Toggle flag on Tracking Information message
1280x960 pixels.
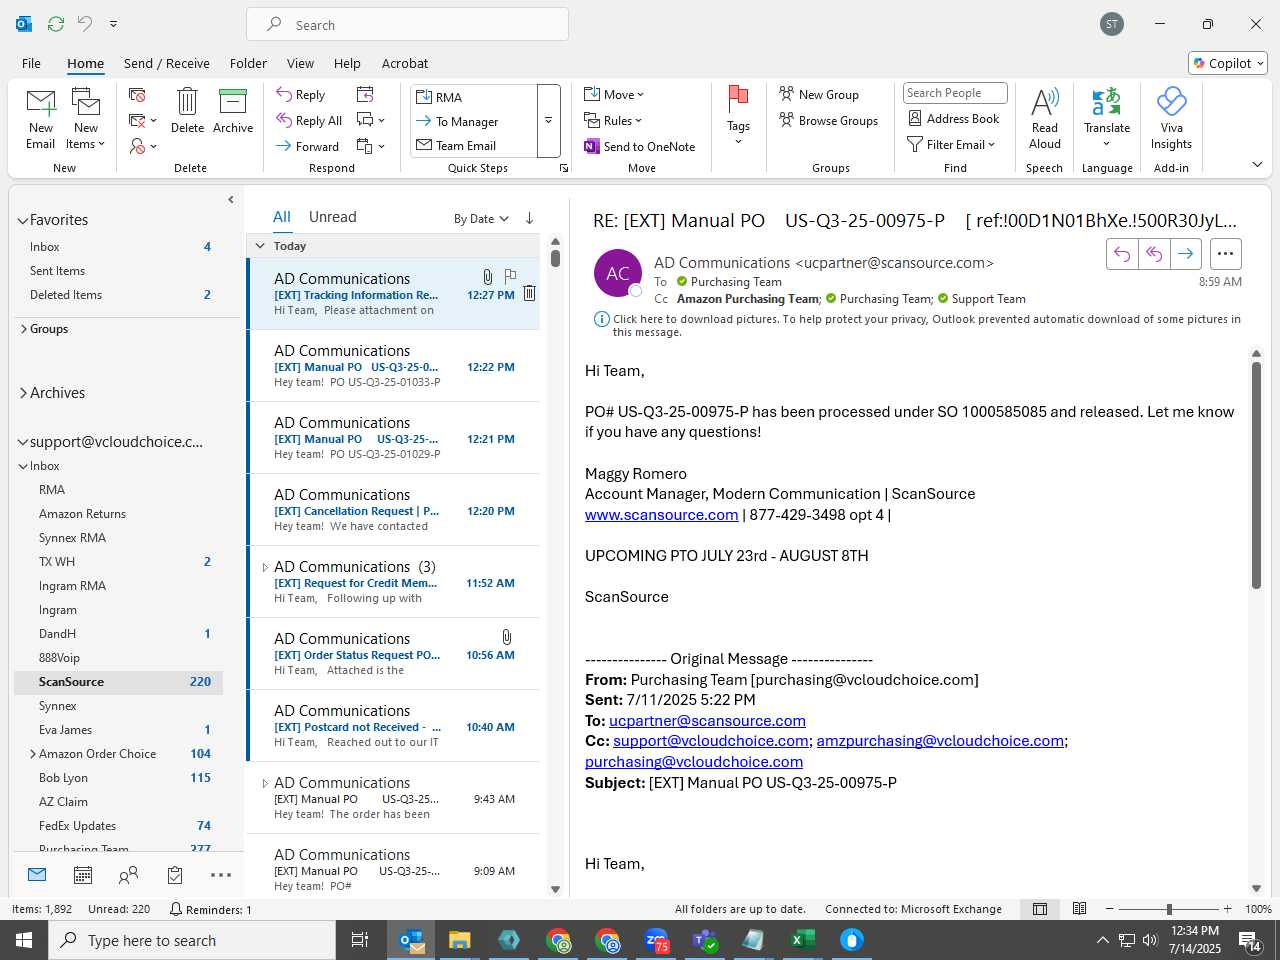click(x=510, y=275)
